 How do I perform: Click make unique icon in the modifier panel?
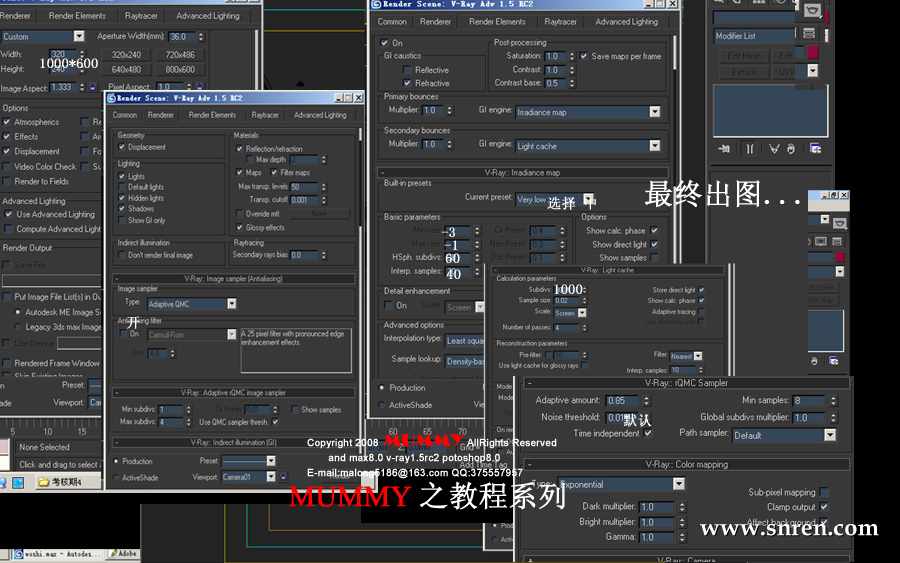tap(774, 149)
